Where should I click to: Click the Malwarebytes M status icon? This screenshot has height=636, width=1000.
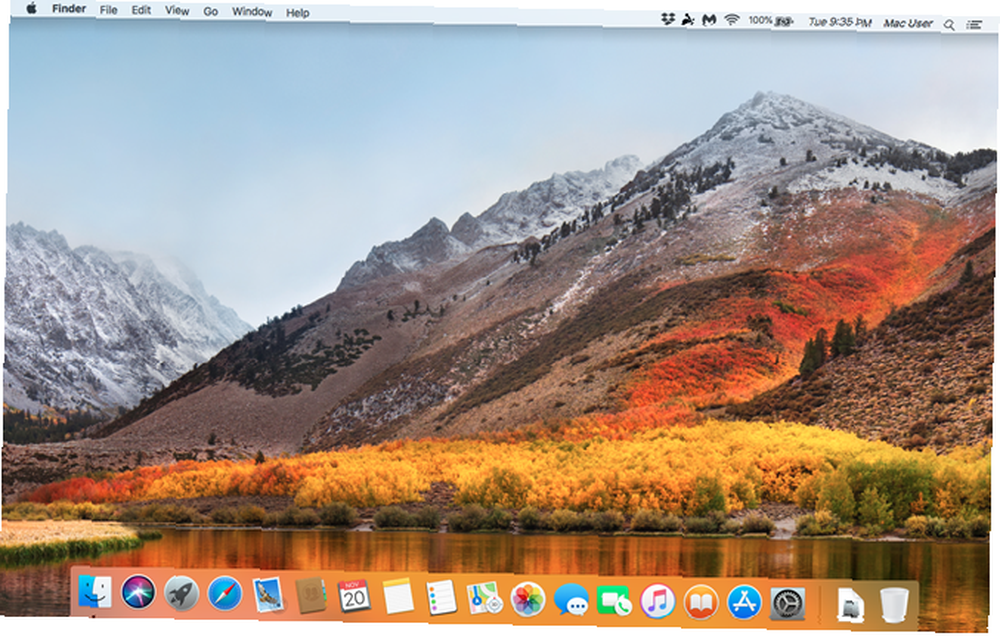(x=709, y=20)
